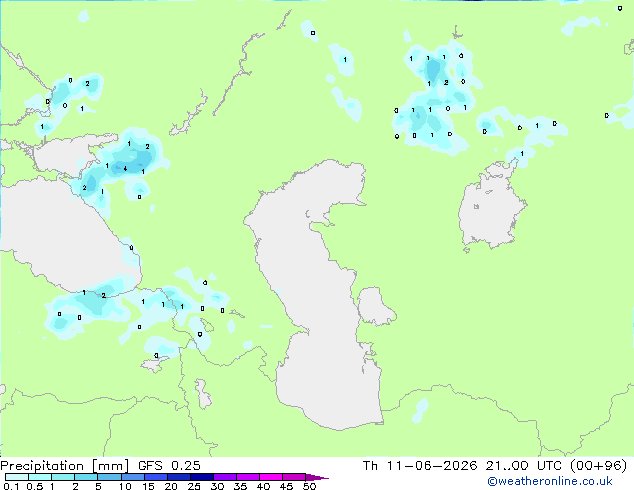The height and width of the screenshot is (490, 634).
Task: Click the 0.5–1 mm legend color swatch
Action: [x=40, y=477]
